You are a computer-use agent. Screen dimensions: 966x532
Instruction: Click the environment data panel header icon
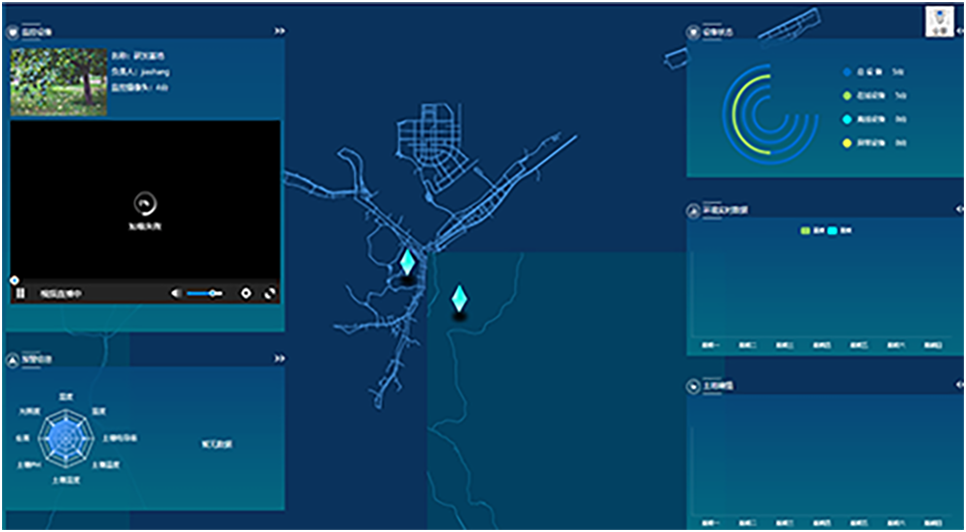693,210
